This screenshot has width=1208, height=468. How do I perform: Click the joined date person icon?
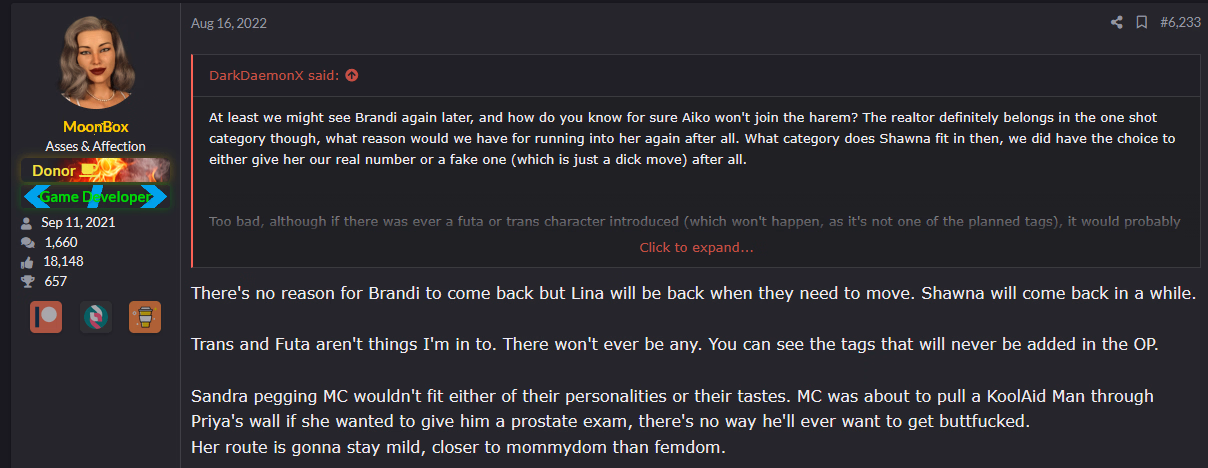(x=27, y=222)
